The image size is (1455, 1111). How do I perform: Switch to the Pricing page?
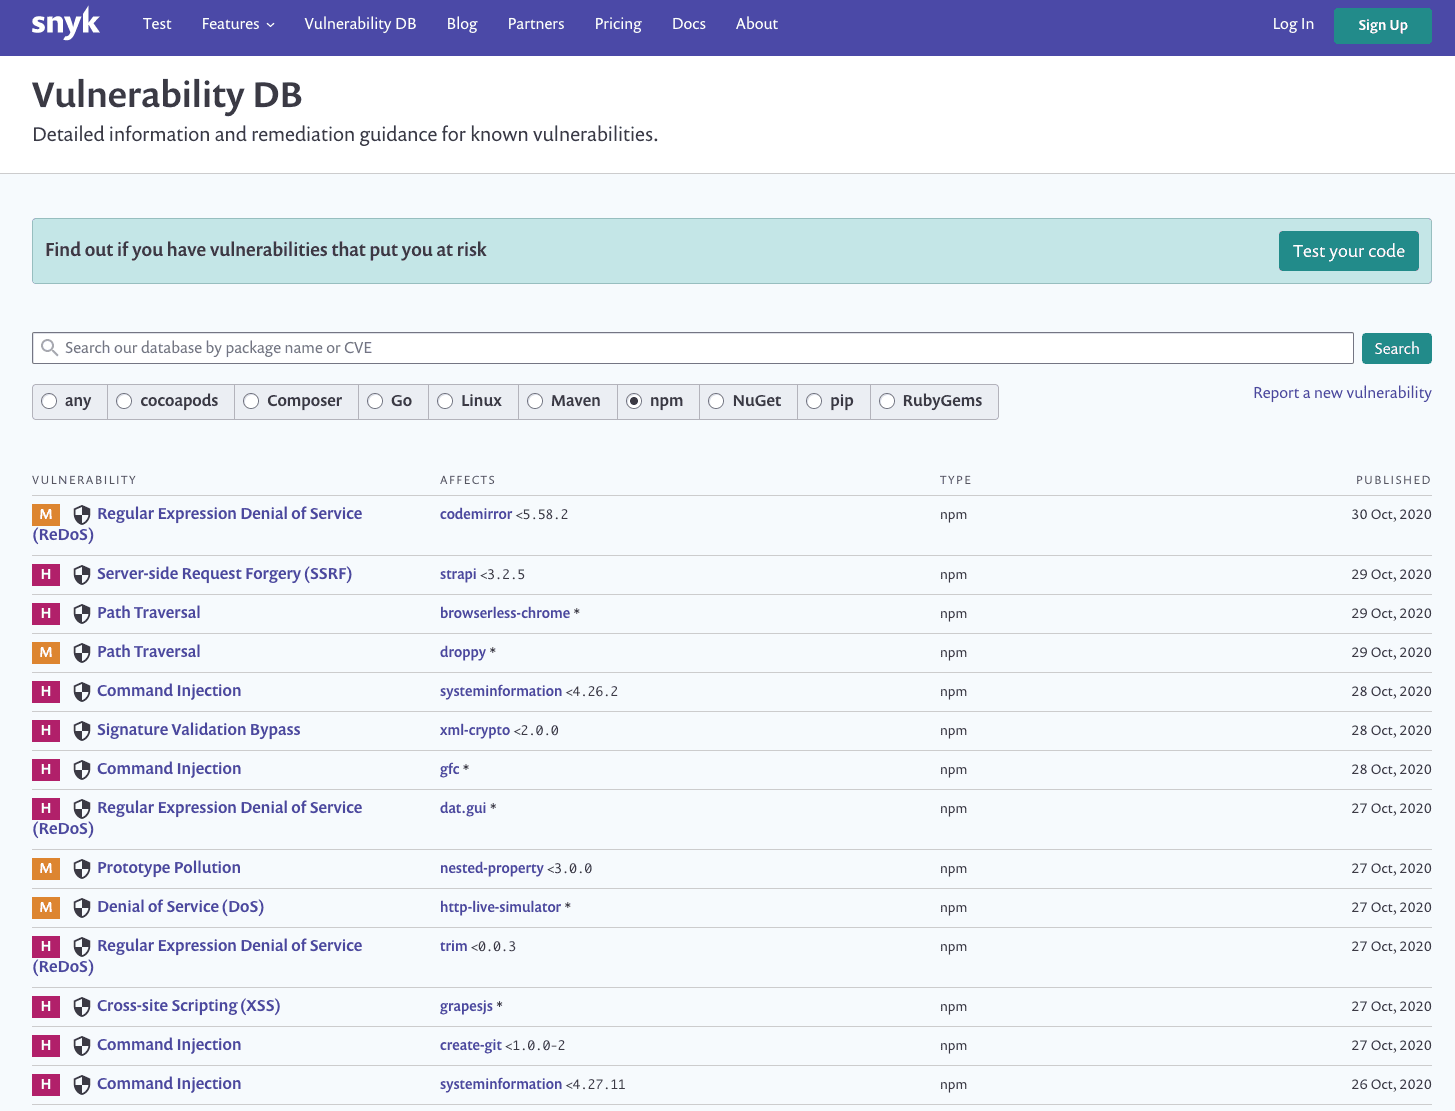point(617,23)
